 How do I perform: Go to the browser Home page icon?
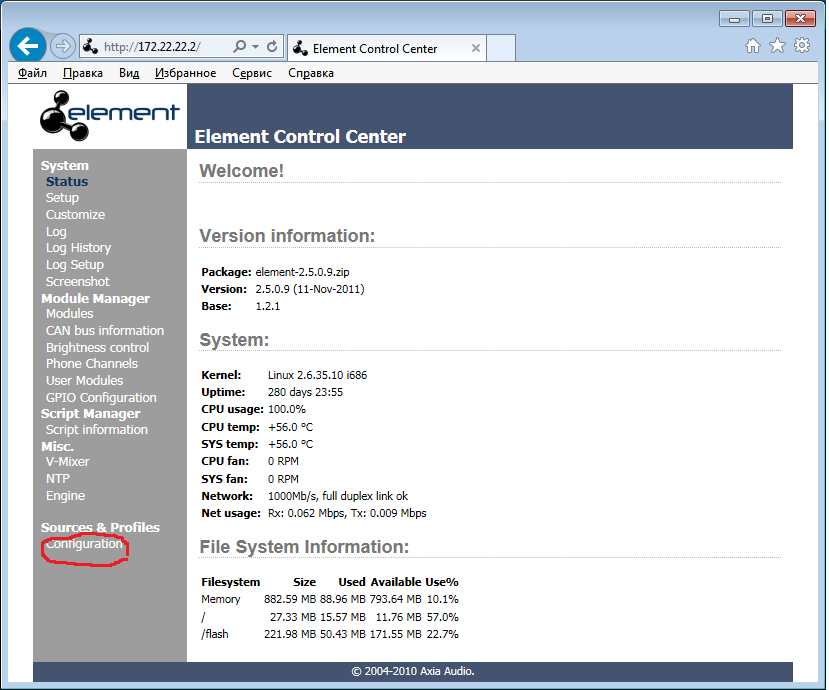pyautogui.click(x=753, y=46)
